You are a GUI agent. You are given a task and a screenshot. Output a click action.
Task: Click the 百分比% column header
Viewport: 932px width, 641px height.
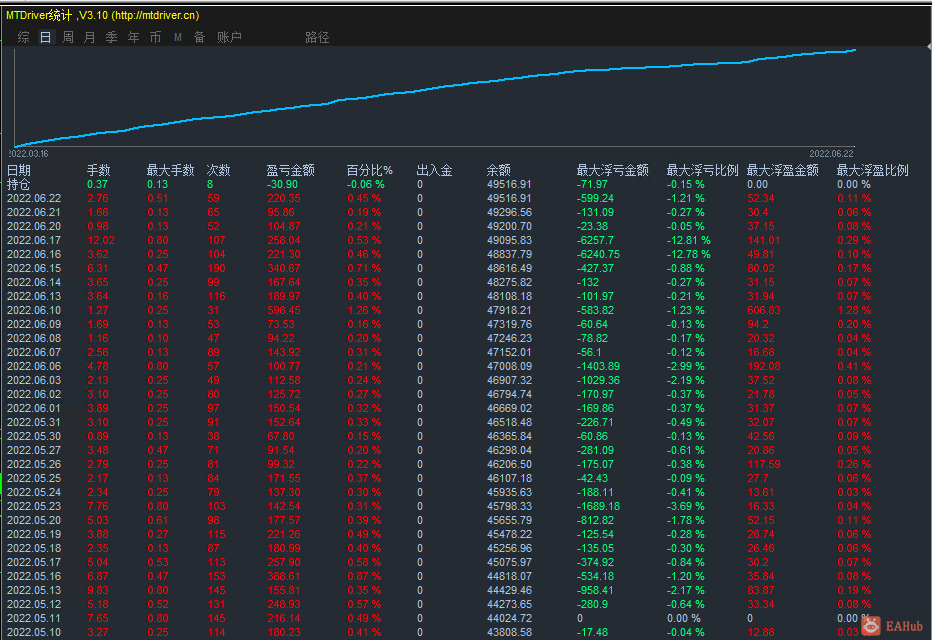[x=370, y=171]
